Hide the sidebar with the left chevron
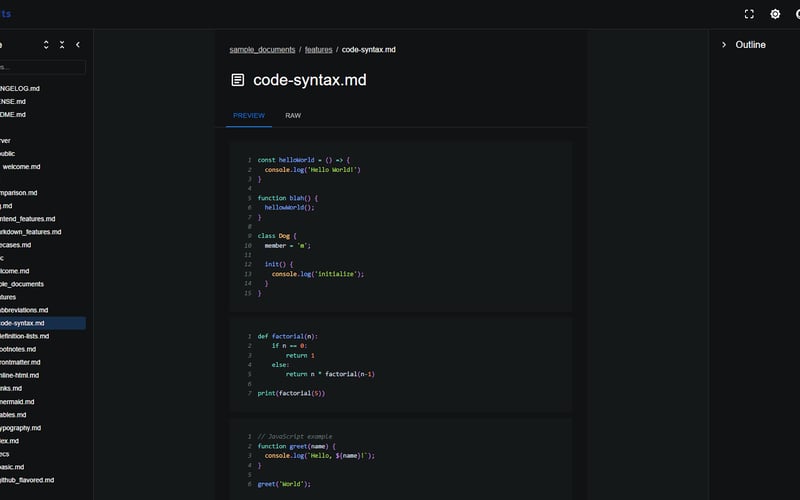This screenshot has width=800, height=500. [78, 45]
